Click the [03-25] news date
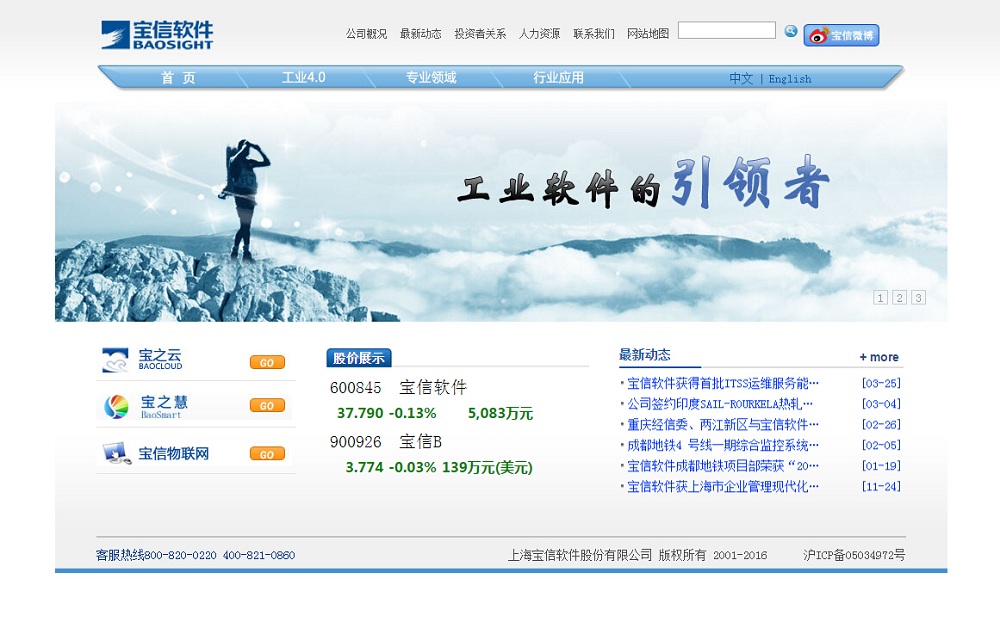The height and width of the screenshot is (634, 1000). 881,383
